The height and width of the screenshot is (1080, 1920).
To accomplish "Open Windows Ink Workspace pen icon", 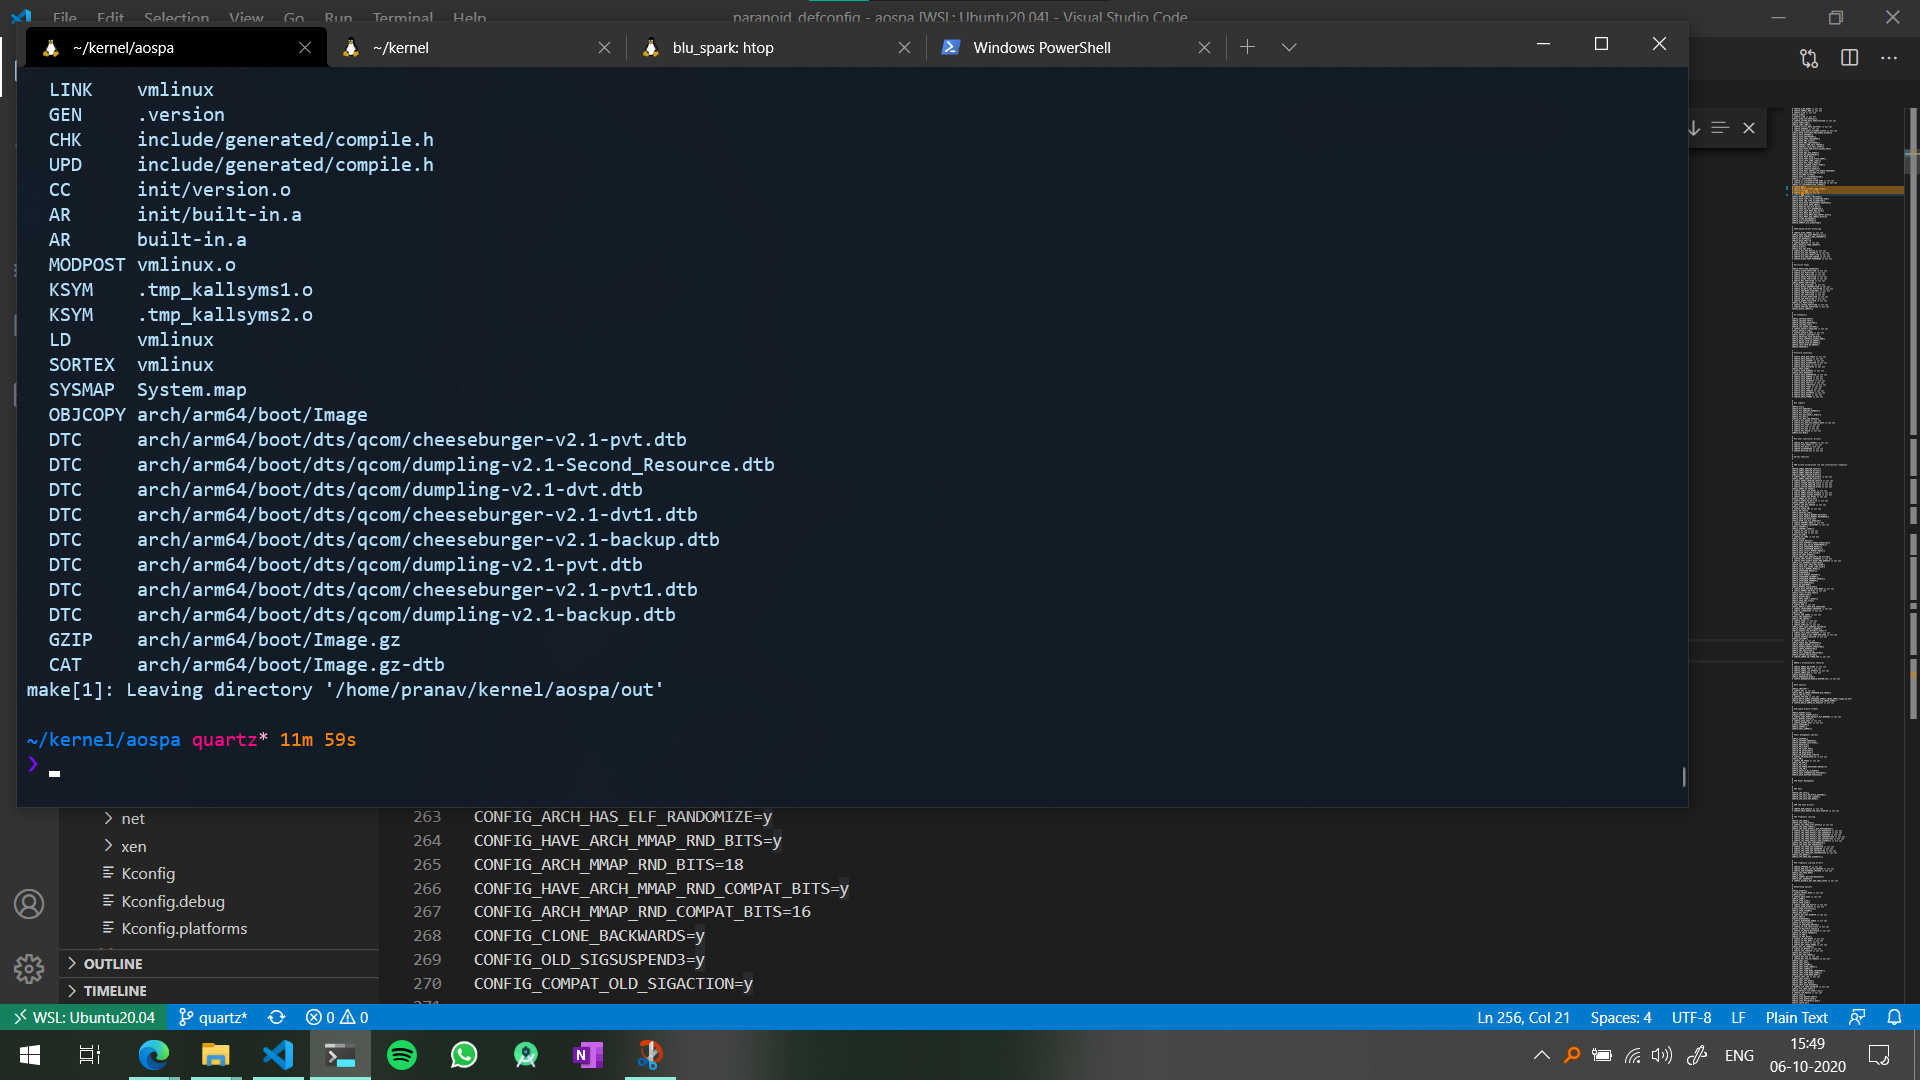I will point(1697,1055).
